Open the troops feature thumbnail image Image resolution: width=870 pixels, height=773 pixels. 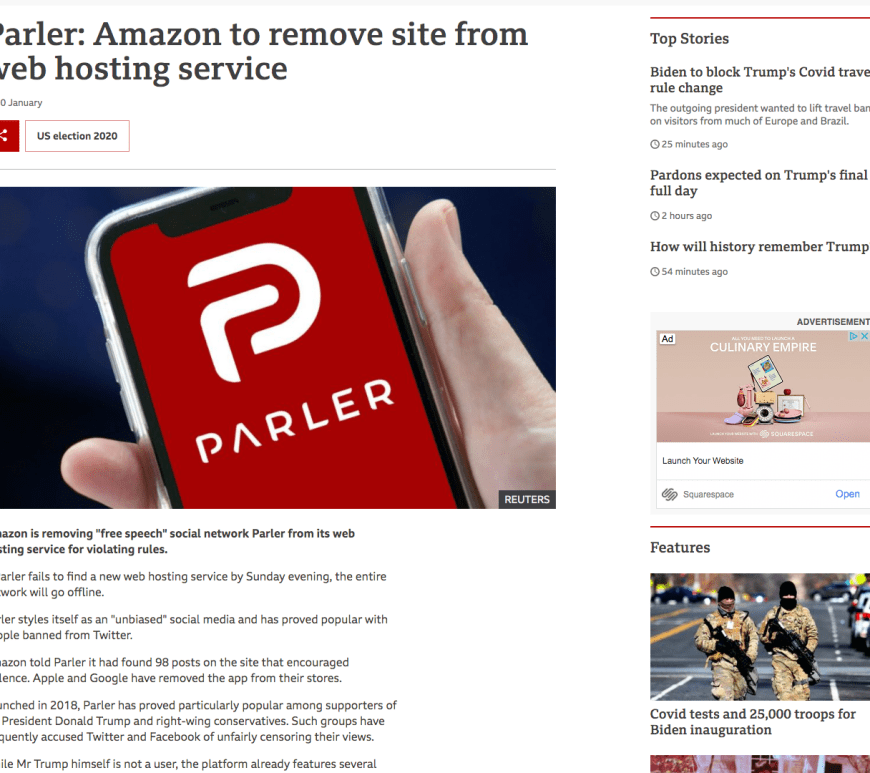760,636
